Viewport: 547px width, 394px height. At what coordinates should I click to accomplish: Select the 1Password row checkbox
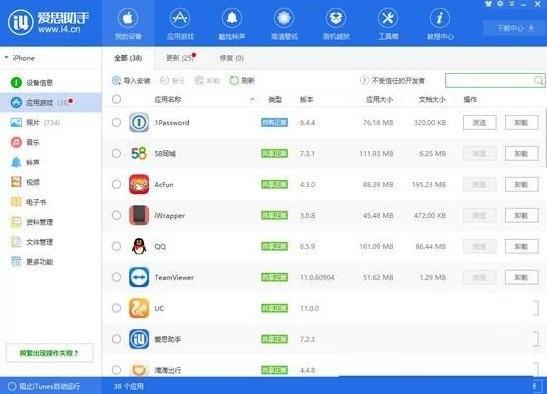point(117,122)
